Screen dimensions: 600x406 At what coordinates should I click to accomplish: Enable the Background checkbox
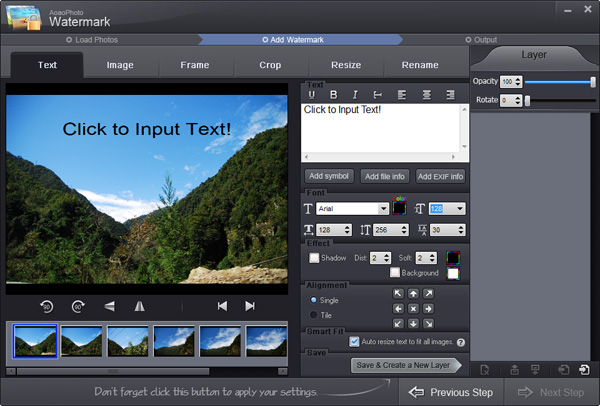point(395,272)
